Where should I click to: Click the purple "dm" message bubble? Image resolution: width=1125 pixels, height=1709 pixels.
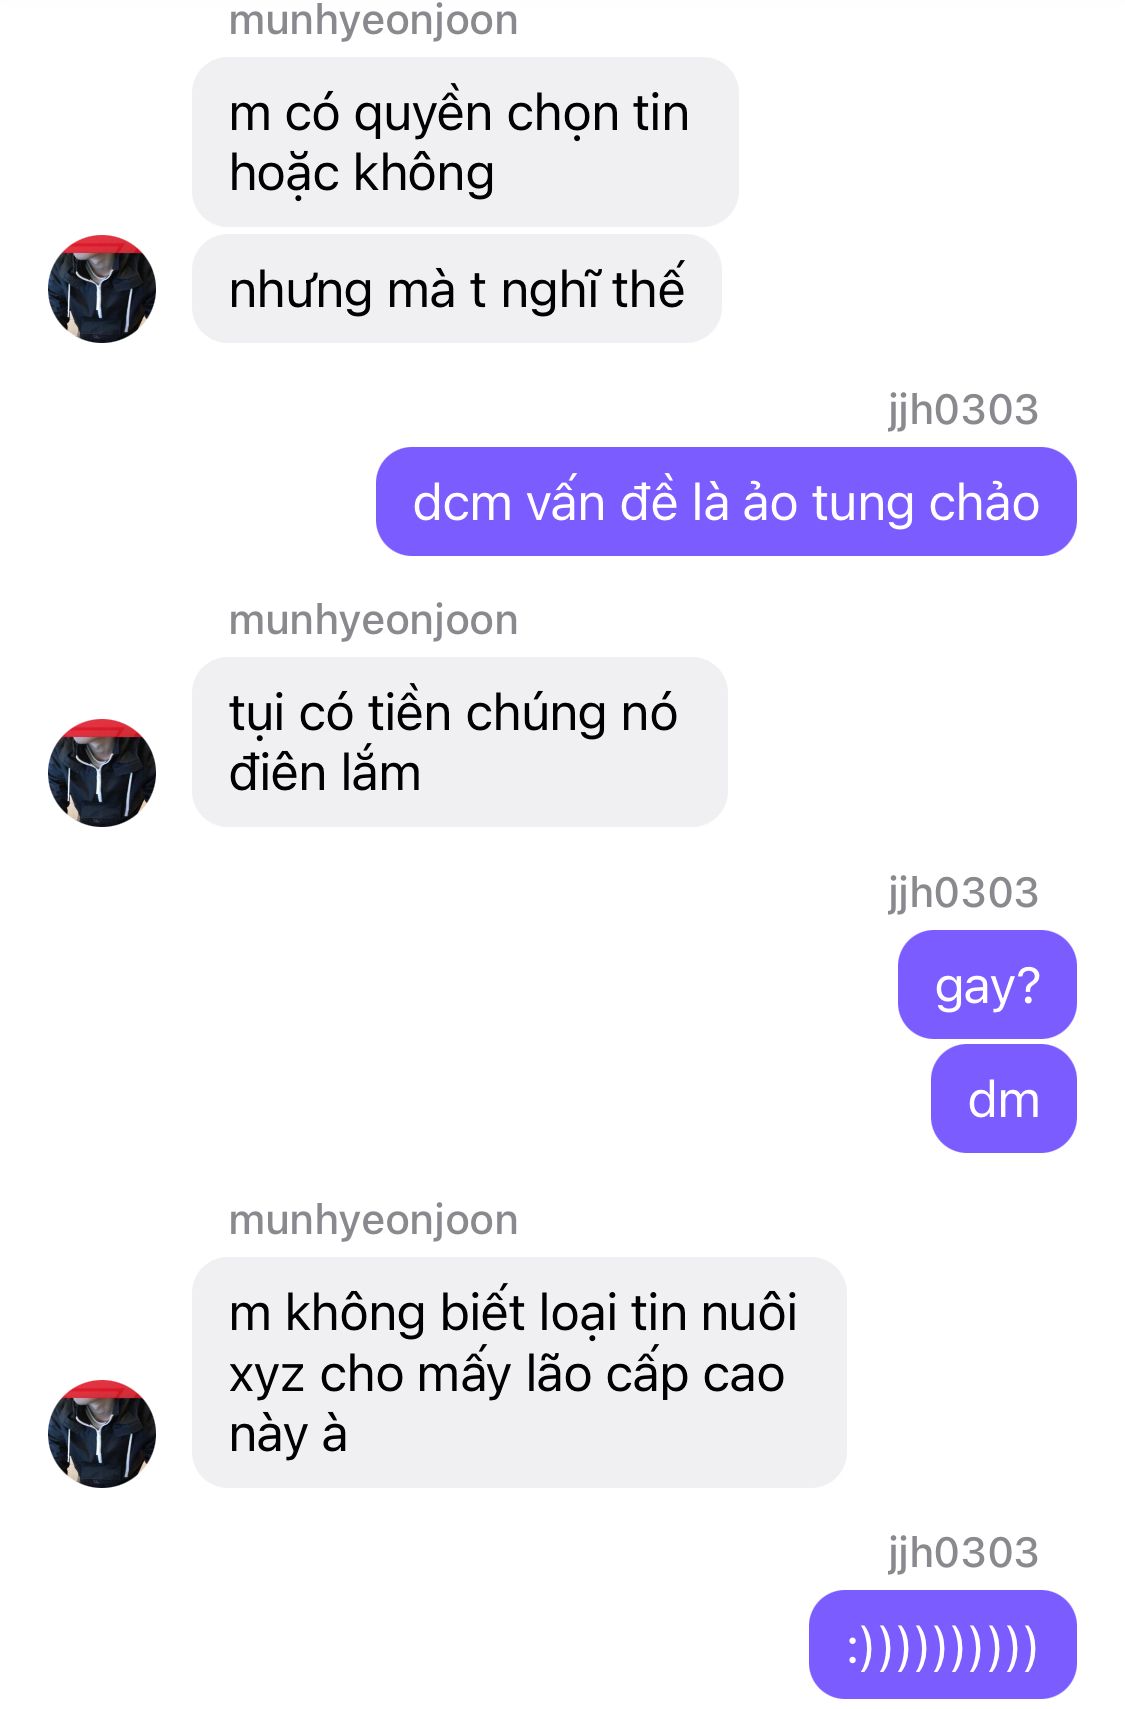click(x=1004, y=1099)
